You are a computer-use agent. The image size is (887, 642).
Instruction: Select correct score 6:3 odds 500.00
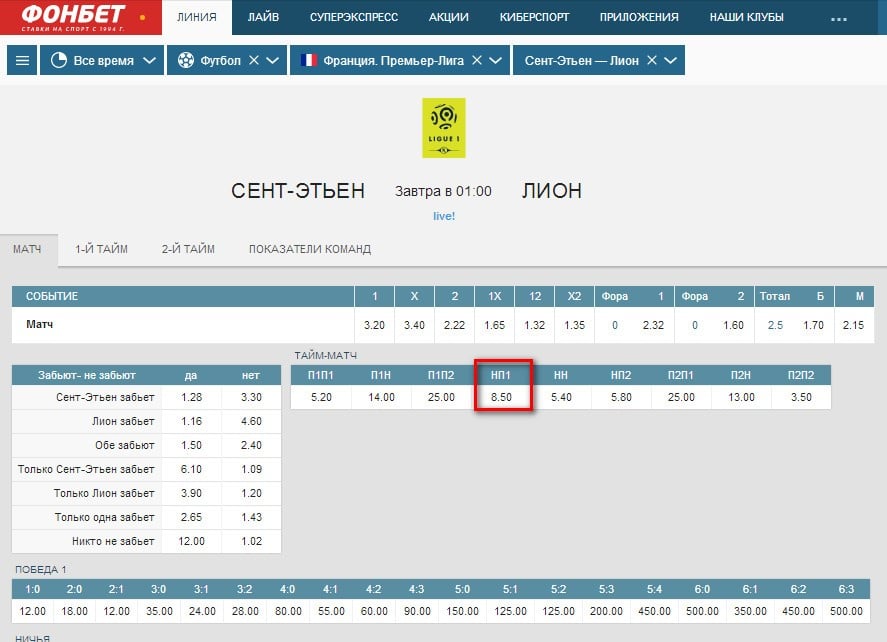(x=846, y=611)
